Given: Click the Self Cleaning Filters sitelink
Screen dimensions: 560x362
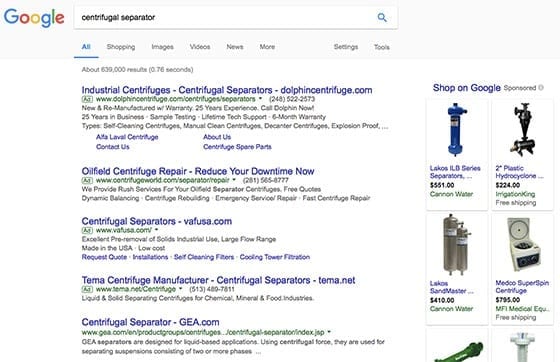Looking at the screenshot, I should 204,257.
